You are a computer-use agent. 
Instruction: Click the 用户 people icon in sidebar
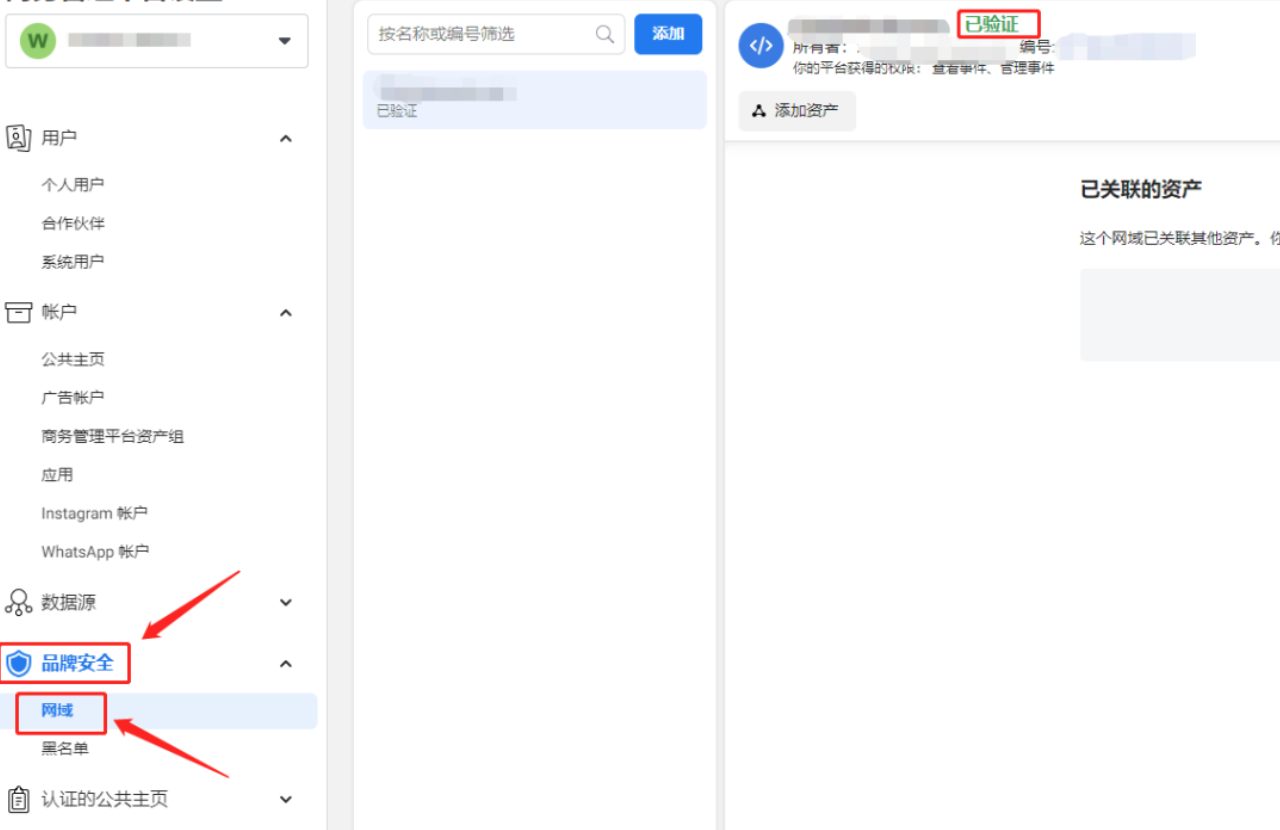coord(20,138)
